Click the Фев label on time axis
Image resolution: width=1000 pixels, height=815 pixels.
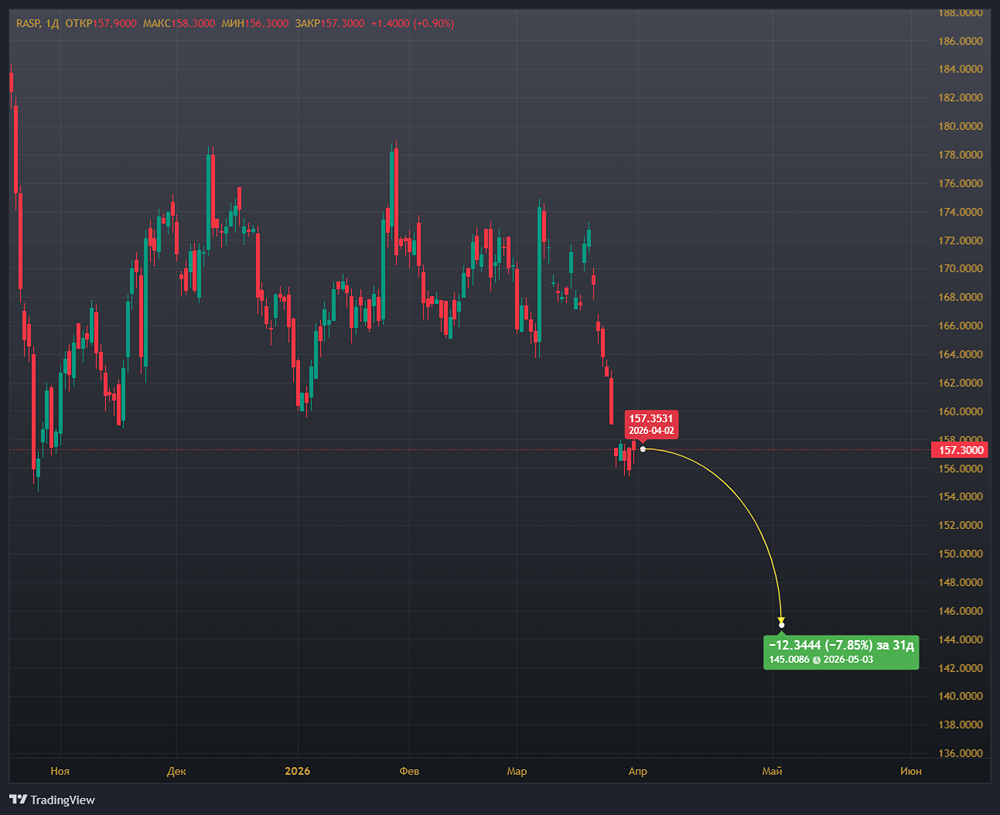tap(409, 771)
